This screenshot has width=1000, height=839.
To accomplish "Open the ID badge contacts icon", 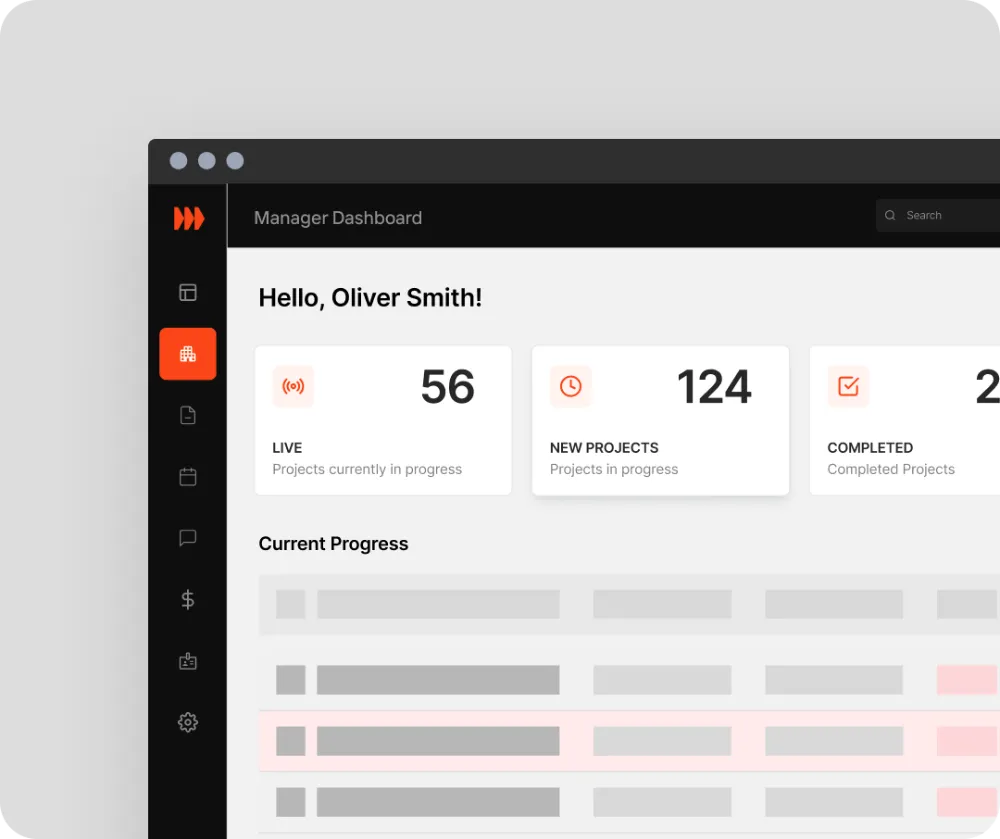I will [188, 661].
